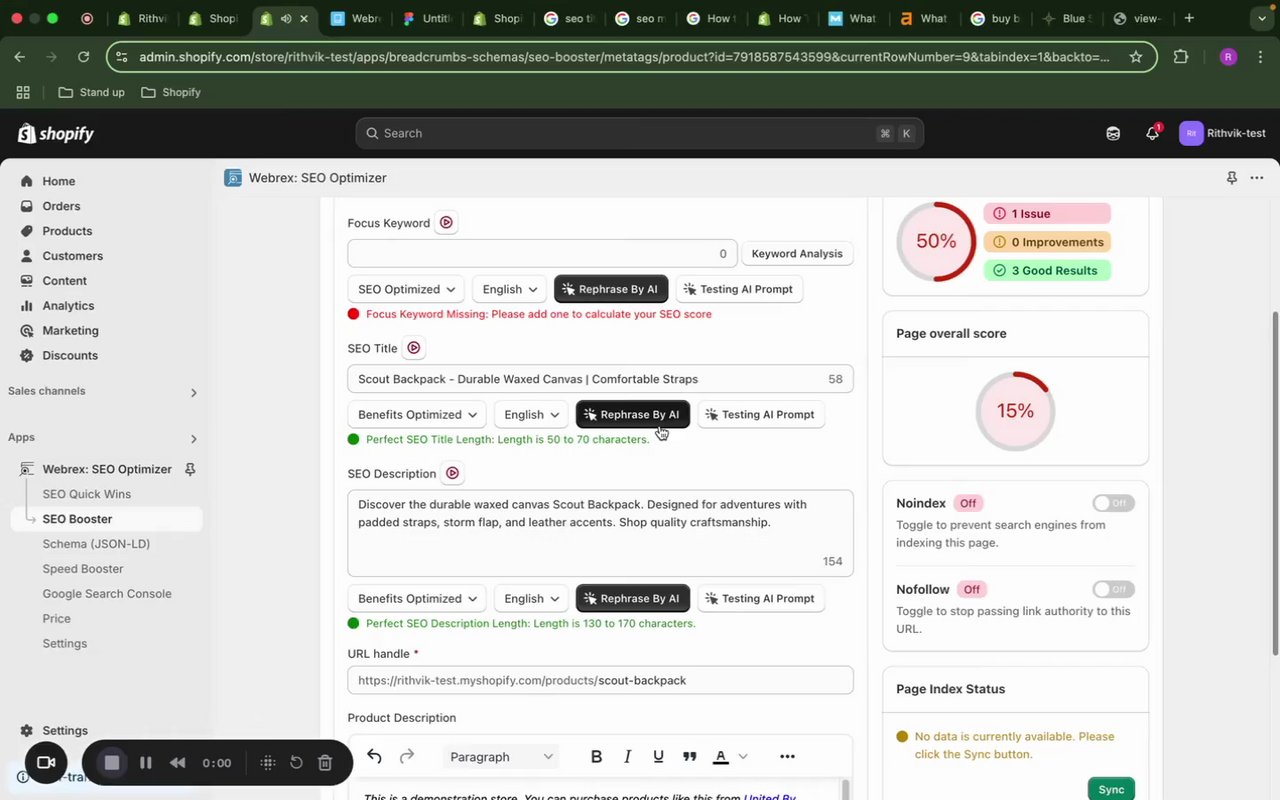
Task: Play the SEO Description video tutorial icon
Action: [452, 473]
